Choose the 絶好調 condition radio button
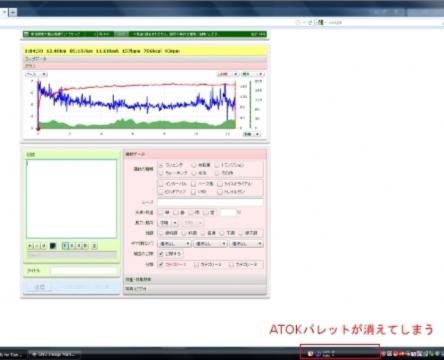 161,233
